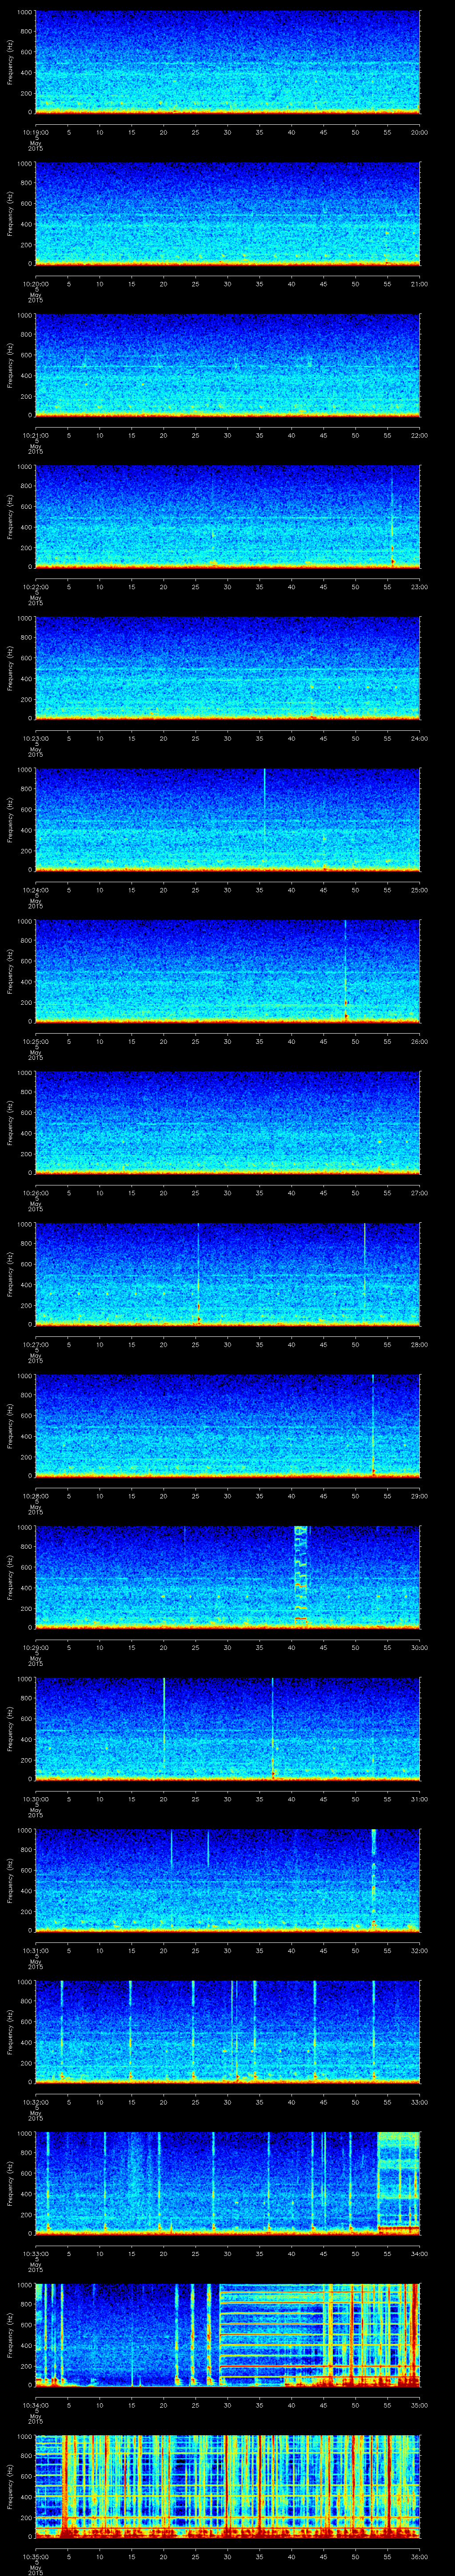Select the spectrogram panel starting at 10:26:00
Screen dimensions: 455x2576
pyautogui.click(x=227, y=1123)
